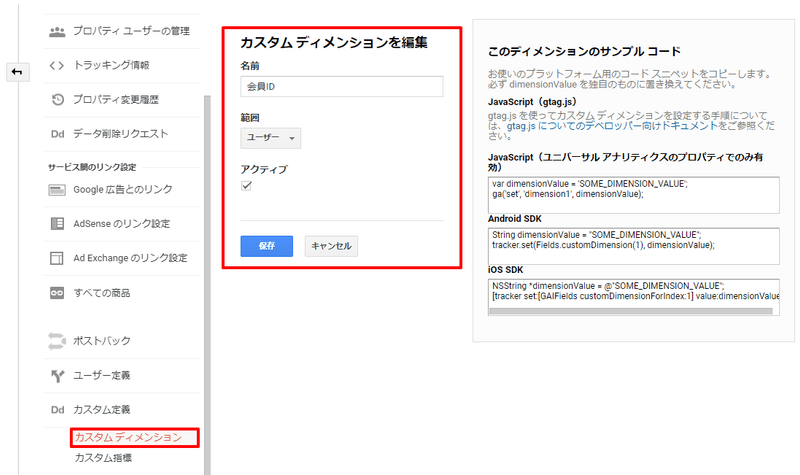Click the Android SDK code box
This screenshot has width=800, height=475.
coord(634,246)
